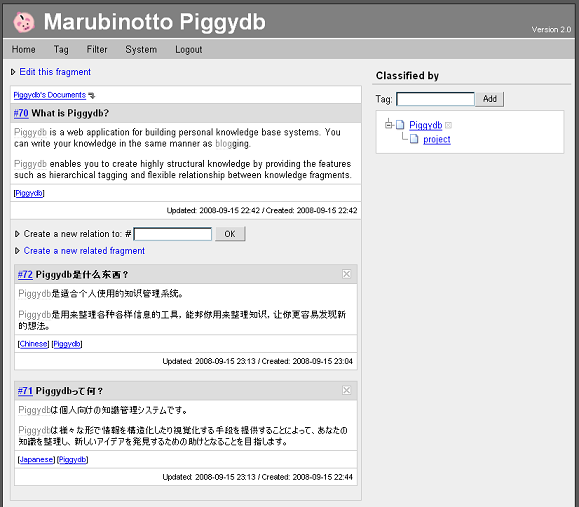The image size is (579, 507).
Task: Expand Create a new related fragment
Action: pos(17,251)
